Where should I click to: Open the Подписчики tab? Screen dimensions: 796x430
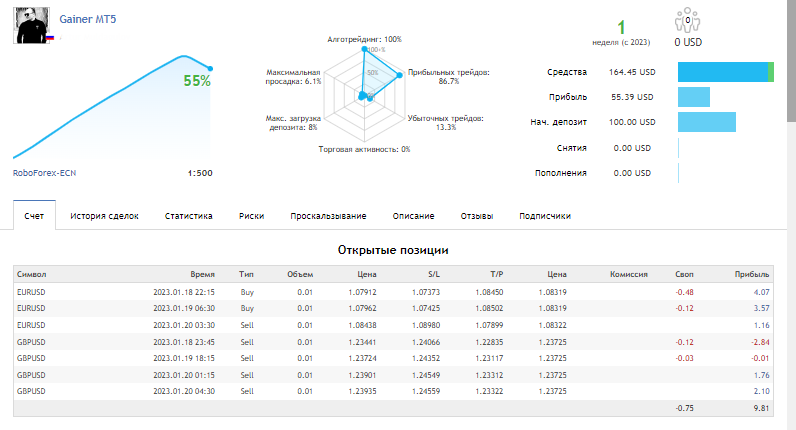pyautogui.click(x=545, y=216)
